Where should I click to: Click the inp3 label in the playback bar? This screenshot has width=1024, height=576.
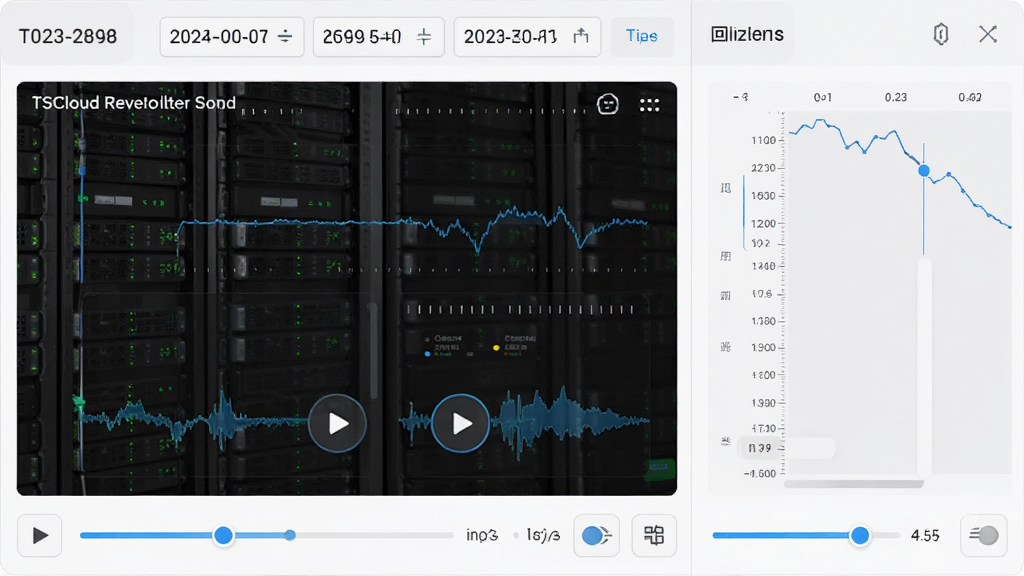click(x=482, y=536)
